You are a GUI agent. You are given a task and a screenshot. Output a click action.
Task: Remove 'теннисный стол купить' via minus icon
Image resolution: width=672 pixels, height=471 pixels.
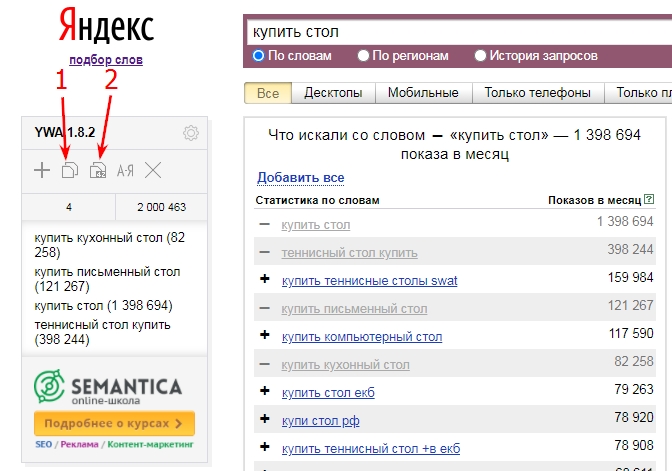(265, 252)
